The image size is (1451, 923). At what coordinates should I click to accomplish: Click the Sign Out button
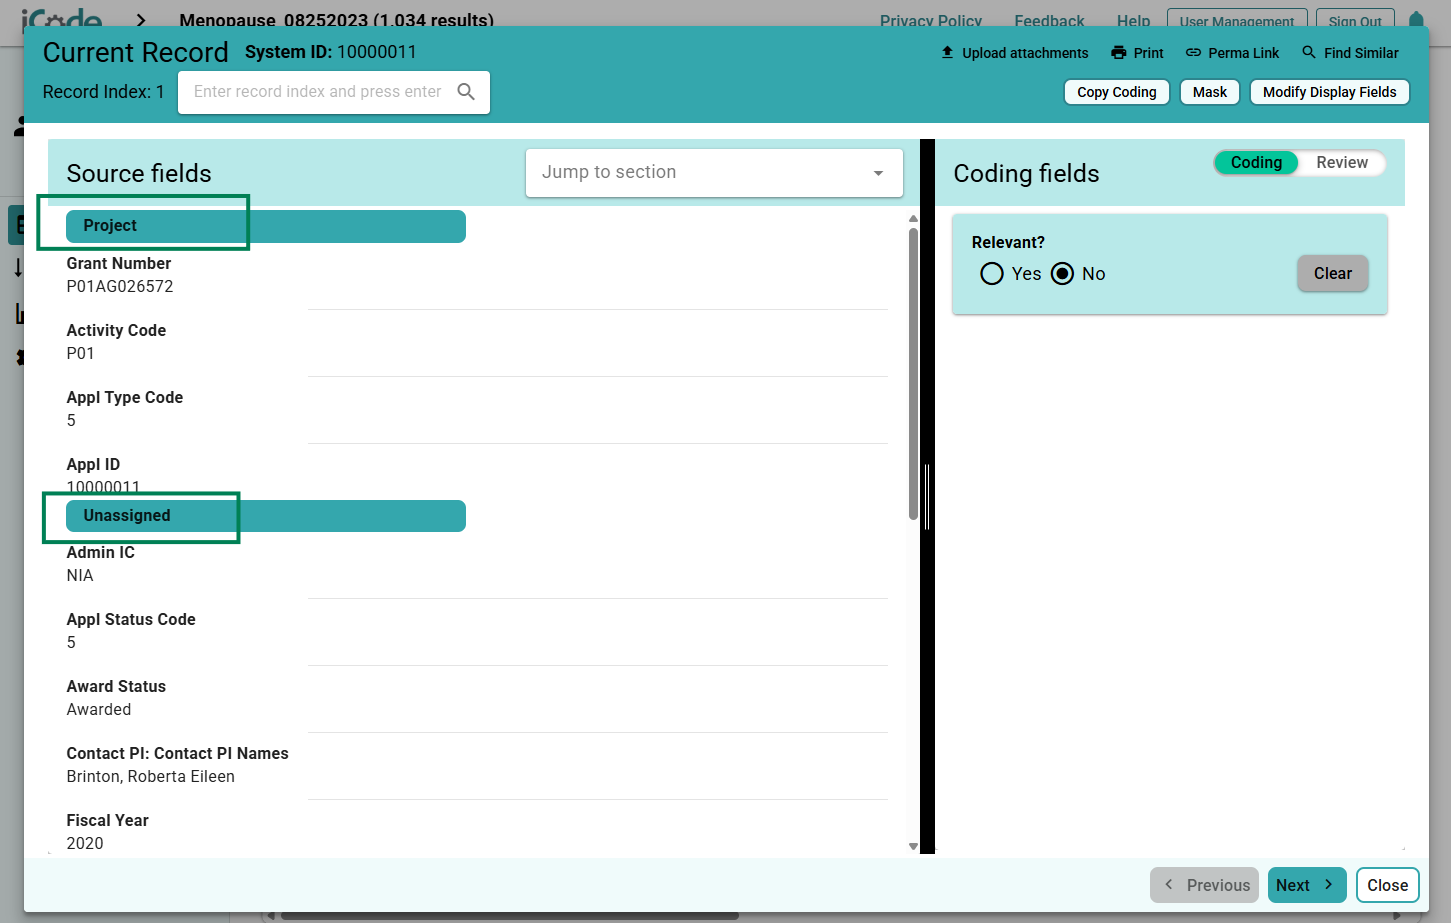(1355, 21)
